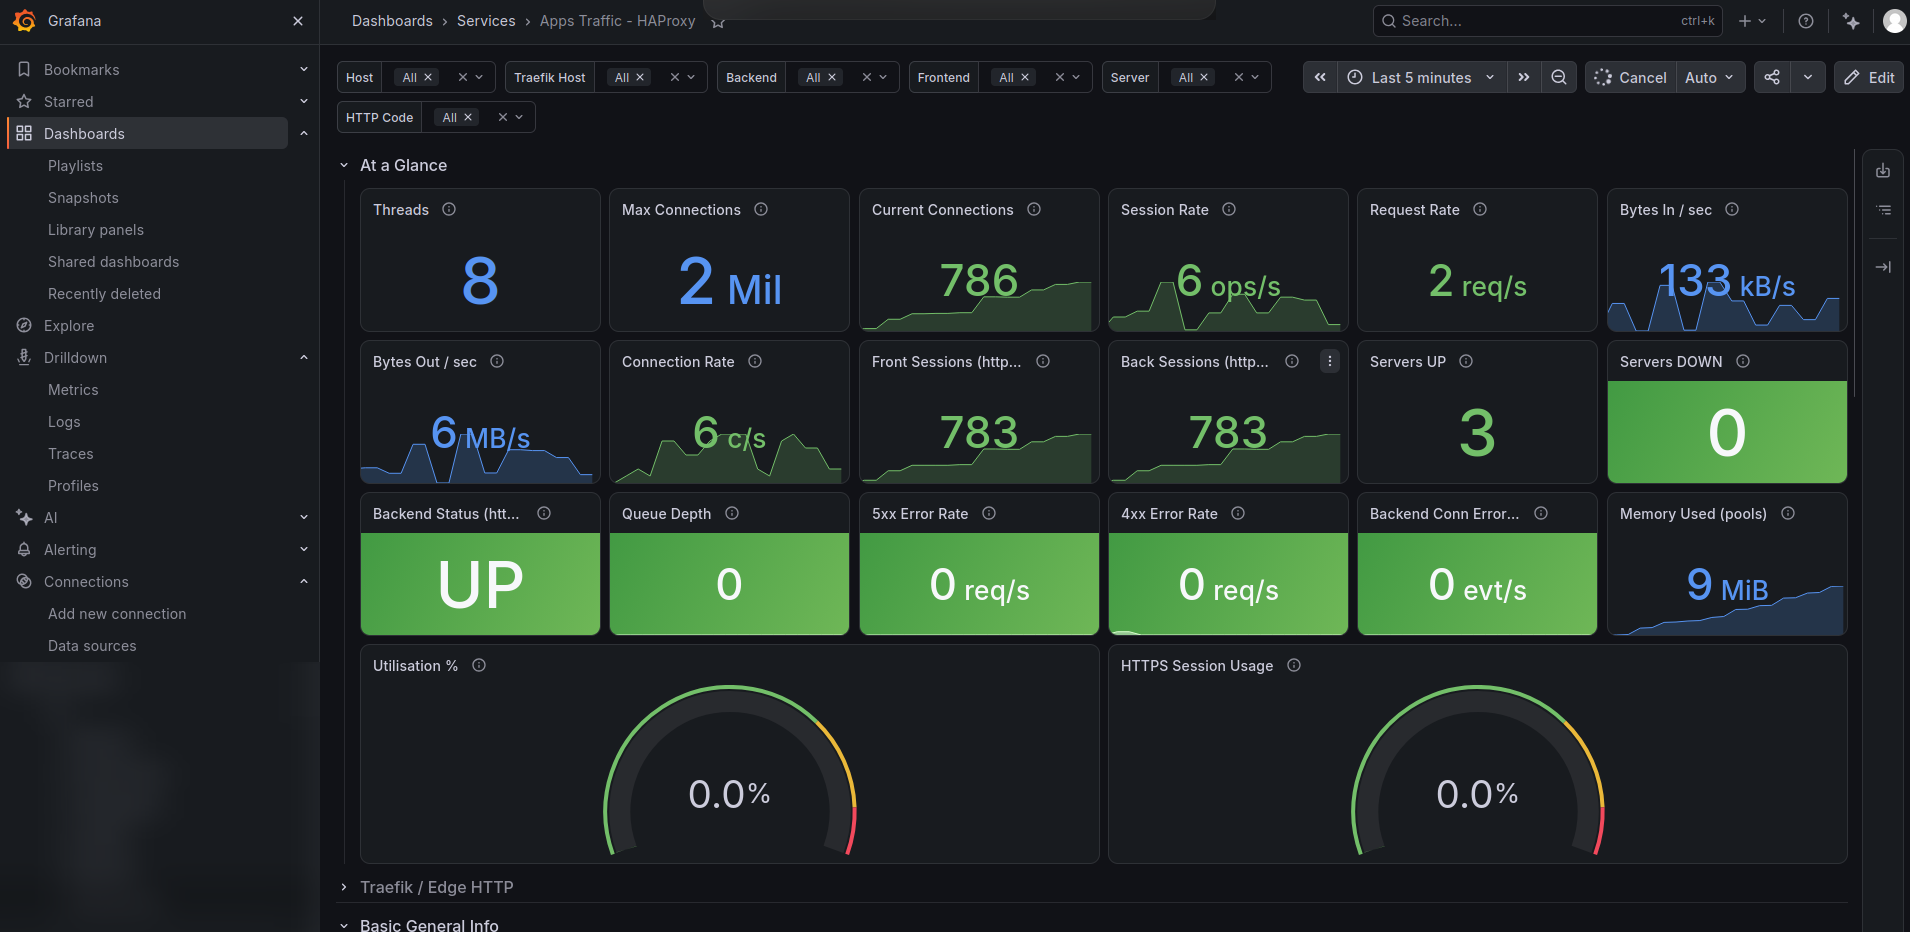Open the help question mark icon
Viewport: 1910px width, 932px height.
[1806, 21]
